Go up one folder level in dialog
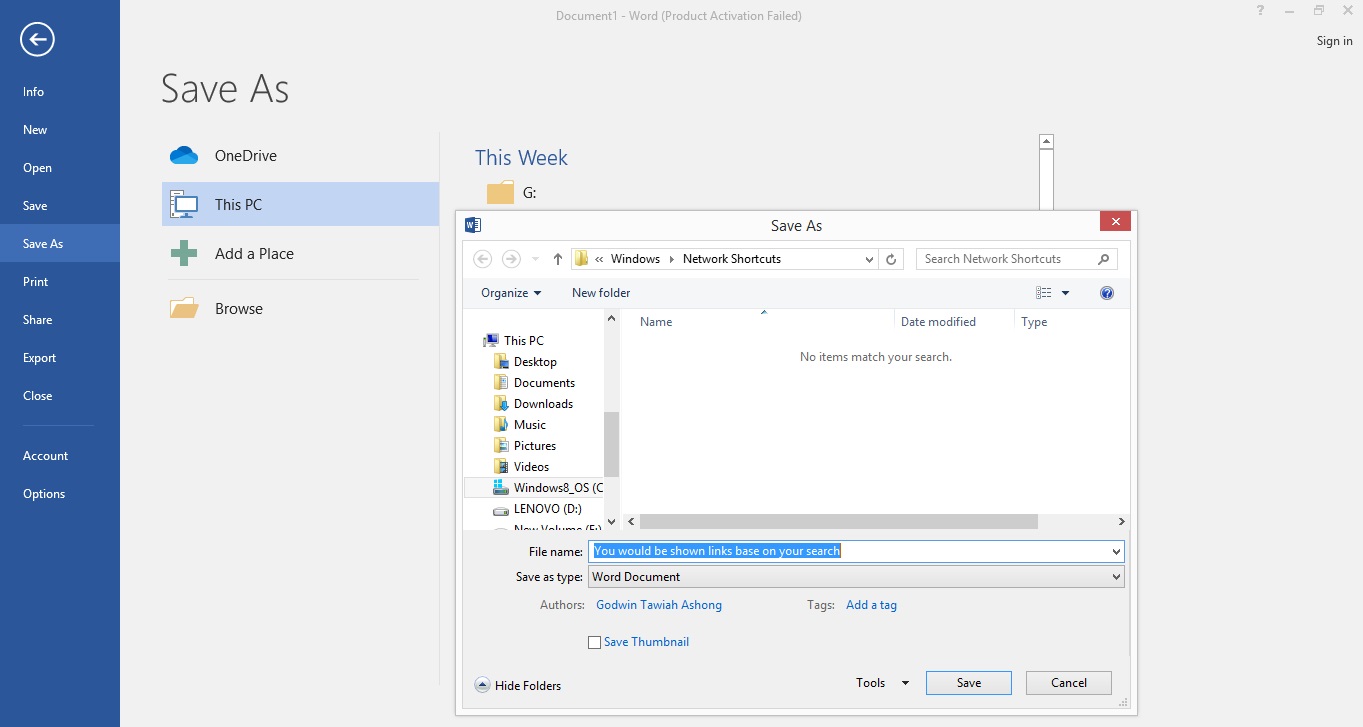Screen dimensions: 1363x727 coord(558,259)
